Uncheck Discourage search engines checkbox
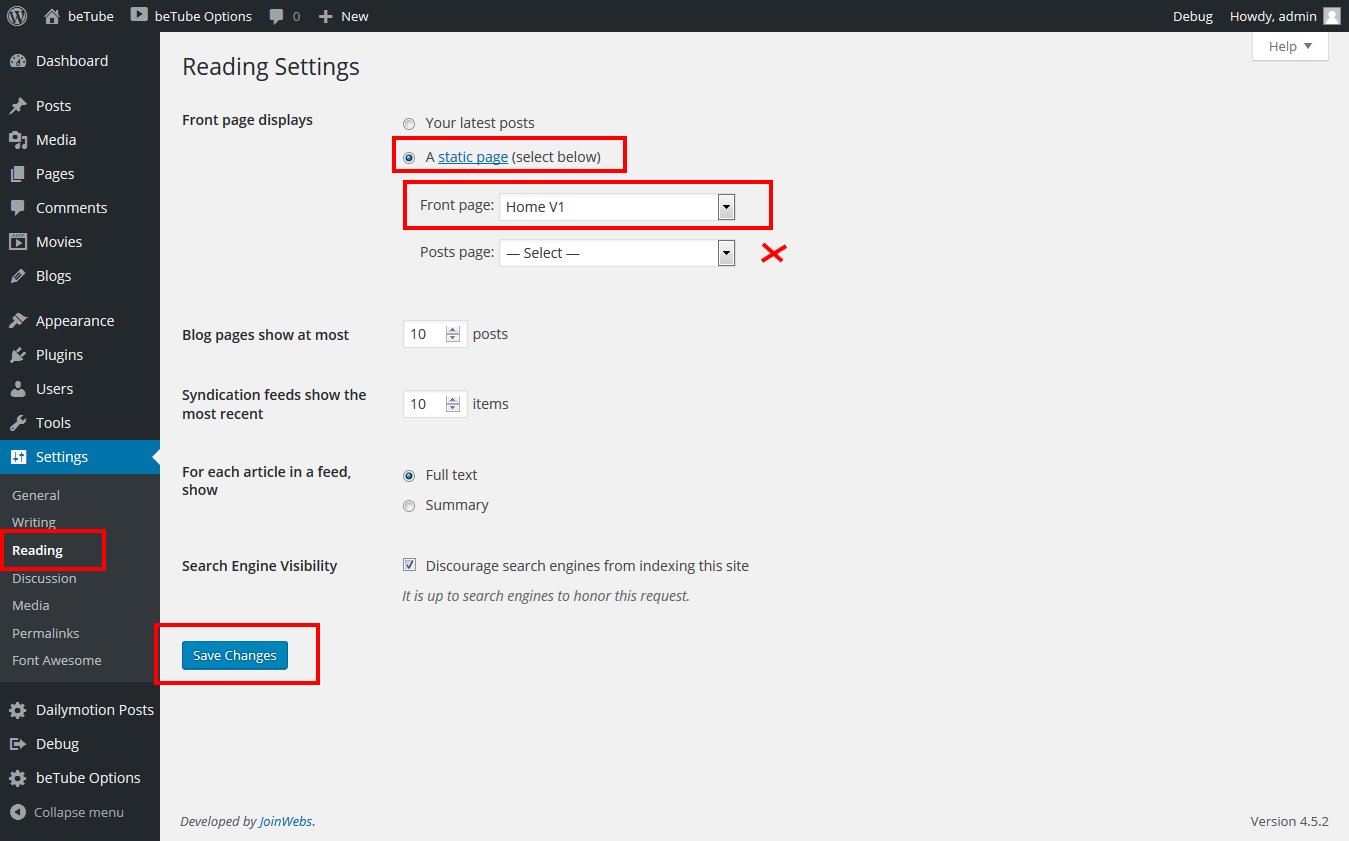The width and height of the screenshot is (1349, 841). pyautogui.click(x=409, y=565)
